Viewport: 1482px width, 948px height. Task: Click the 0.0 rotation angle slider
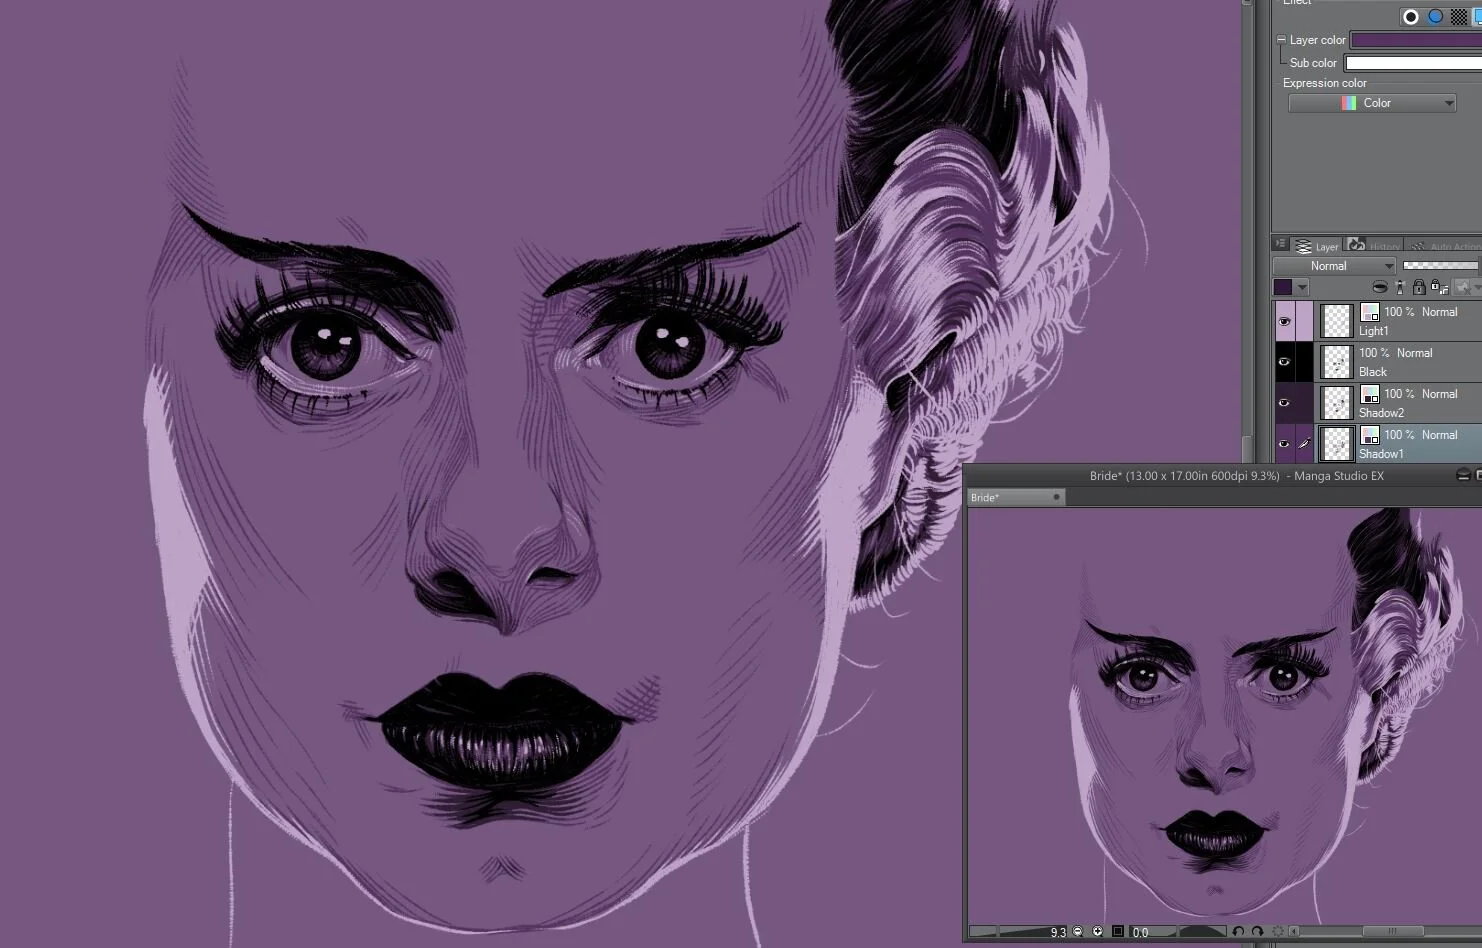point(1178,932)
